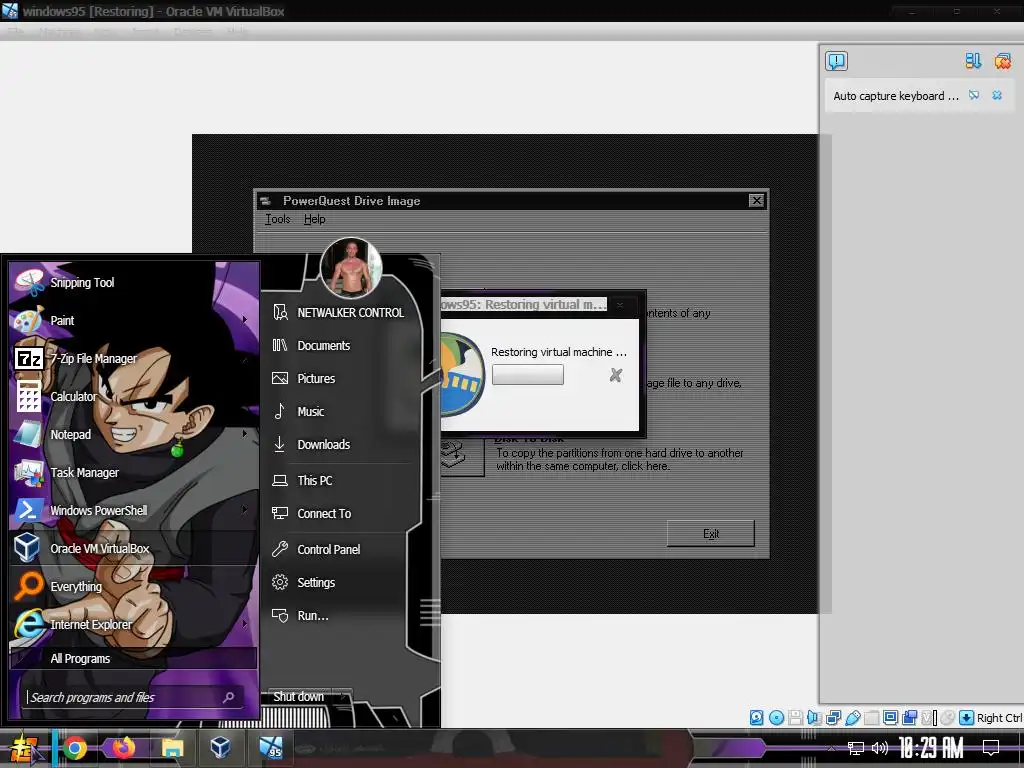Open Tools menu in PowerQuest Drive Image
The width and height of the screenshot is (1024, 768).
(x=277, y=219)
